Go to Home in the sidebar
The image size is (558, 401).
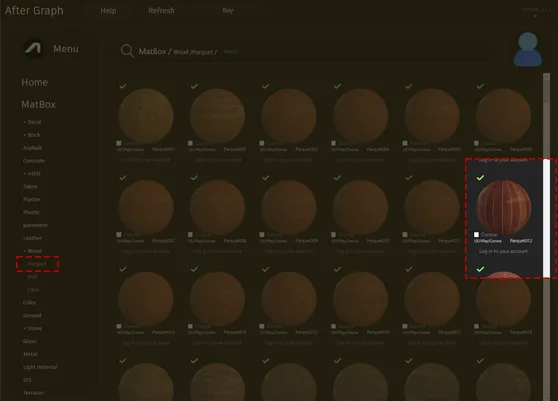(35, 82)
